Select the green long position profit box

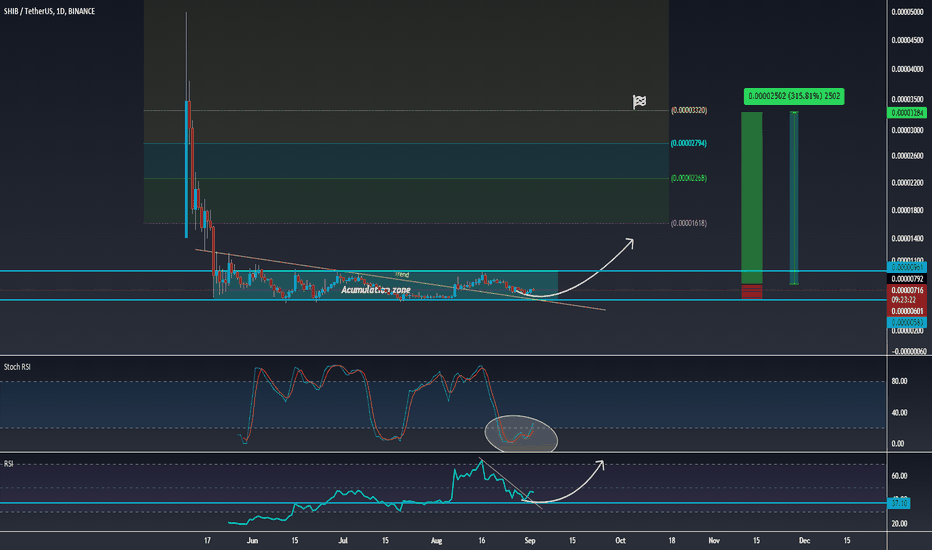(x=751, y=198)
